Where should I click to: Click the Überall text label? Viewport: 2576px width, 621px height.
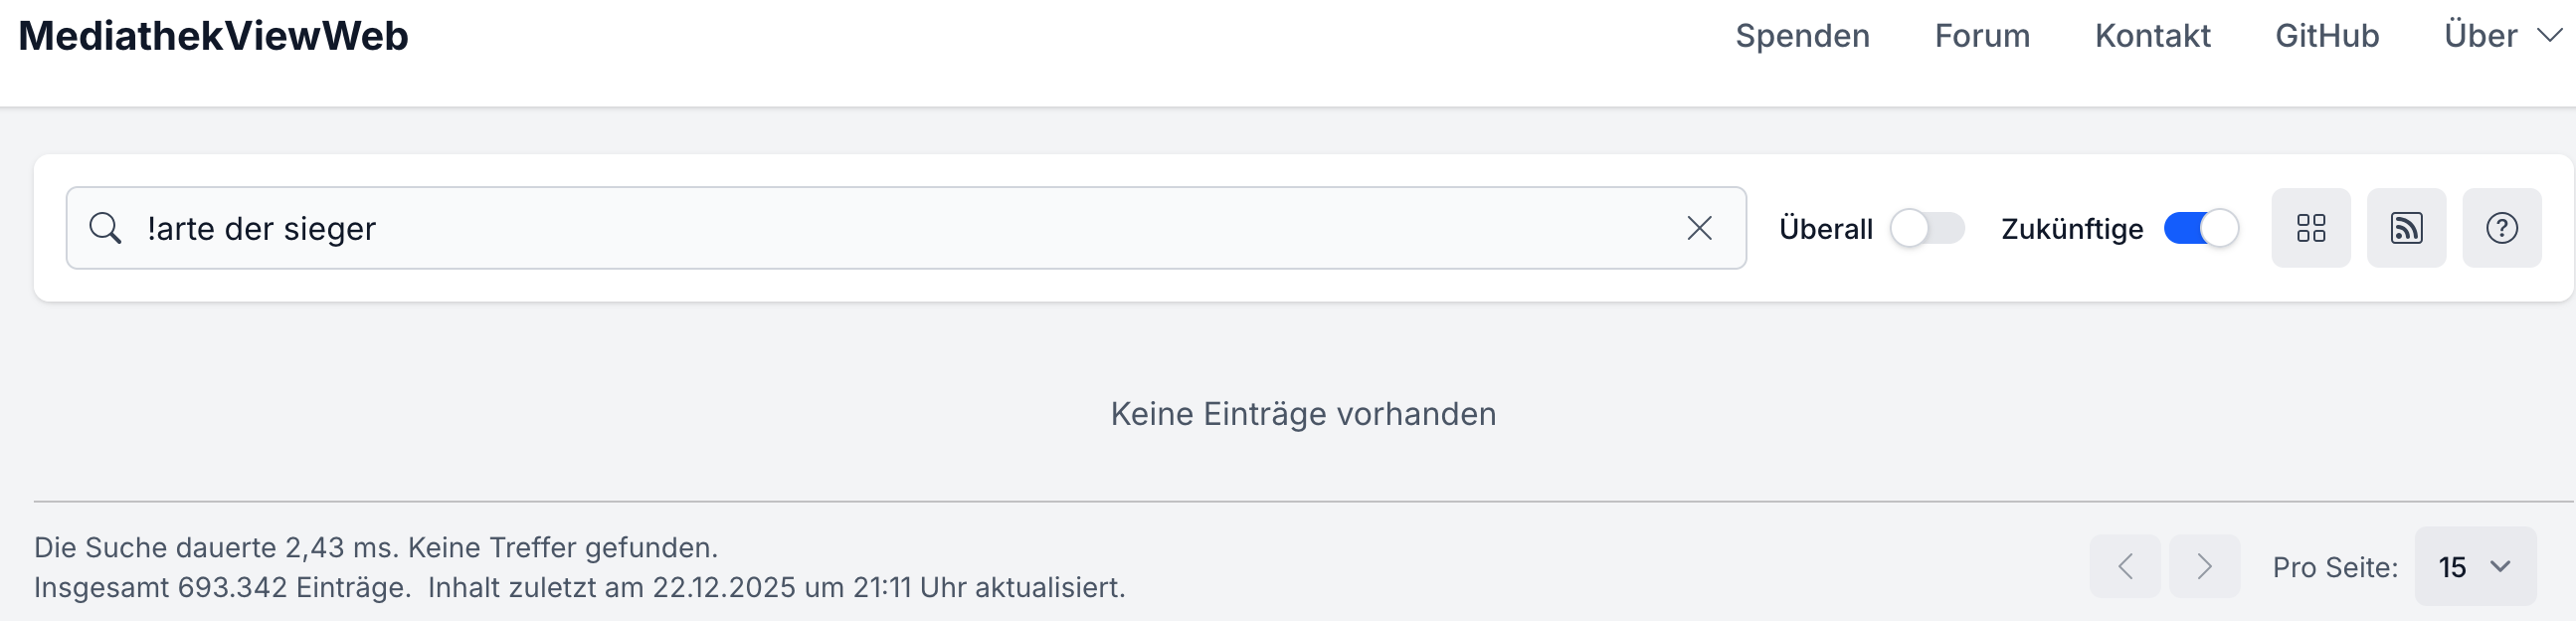[x=1825, y=229]
